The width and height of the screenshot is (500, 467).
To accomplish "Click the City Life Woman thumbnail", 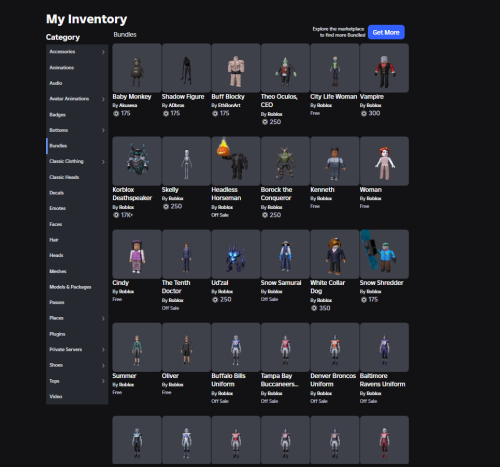I will 335,68.
